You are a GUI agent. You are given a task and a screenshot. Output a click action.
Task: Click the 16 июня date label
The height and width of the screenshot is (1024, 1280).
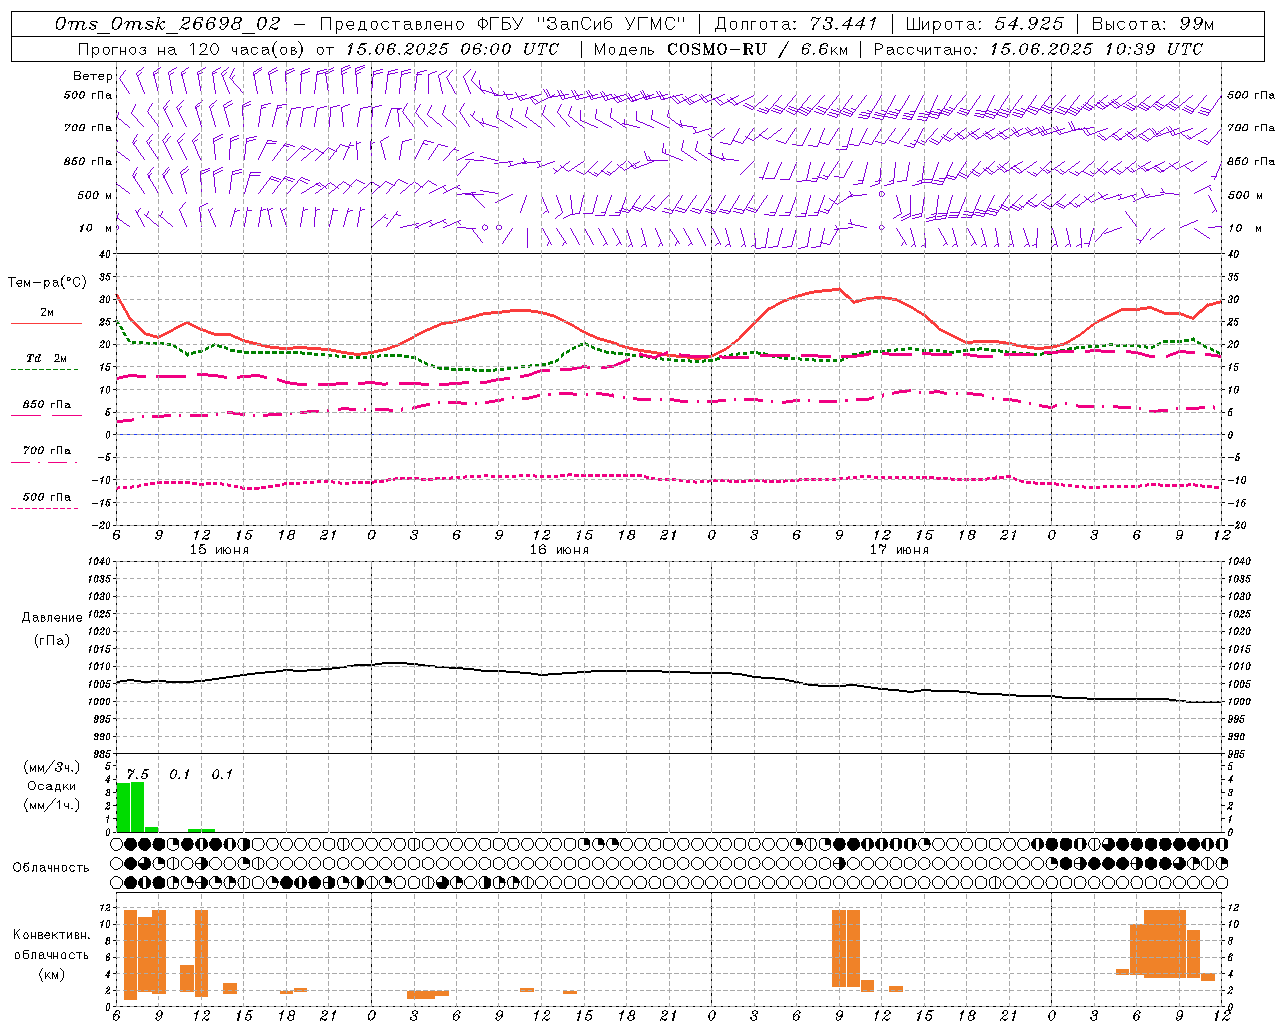click(x=559, y=550)
